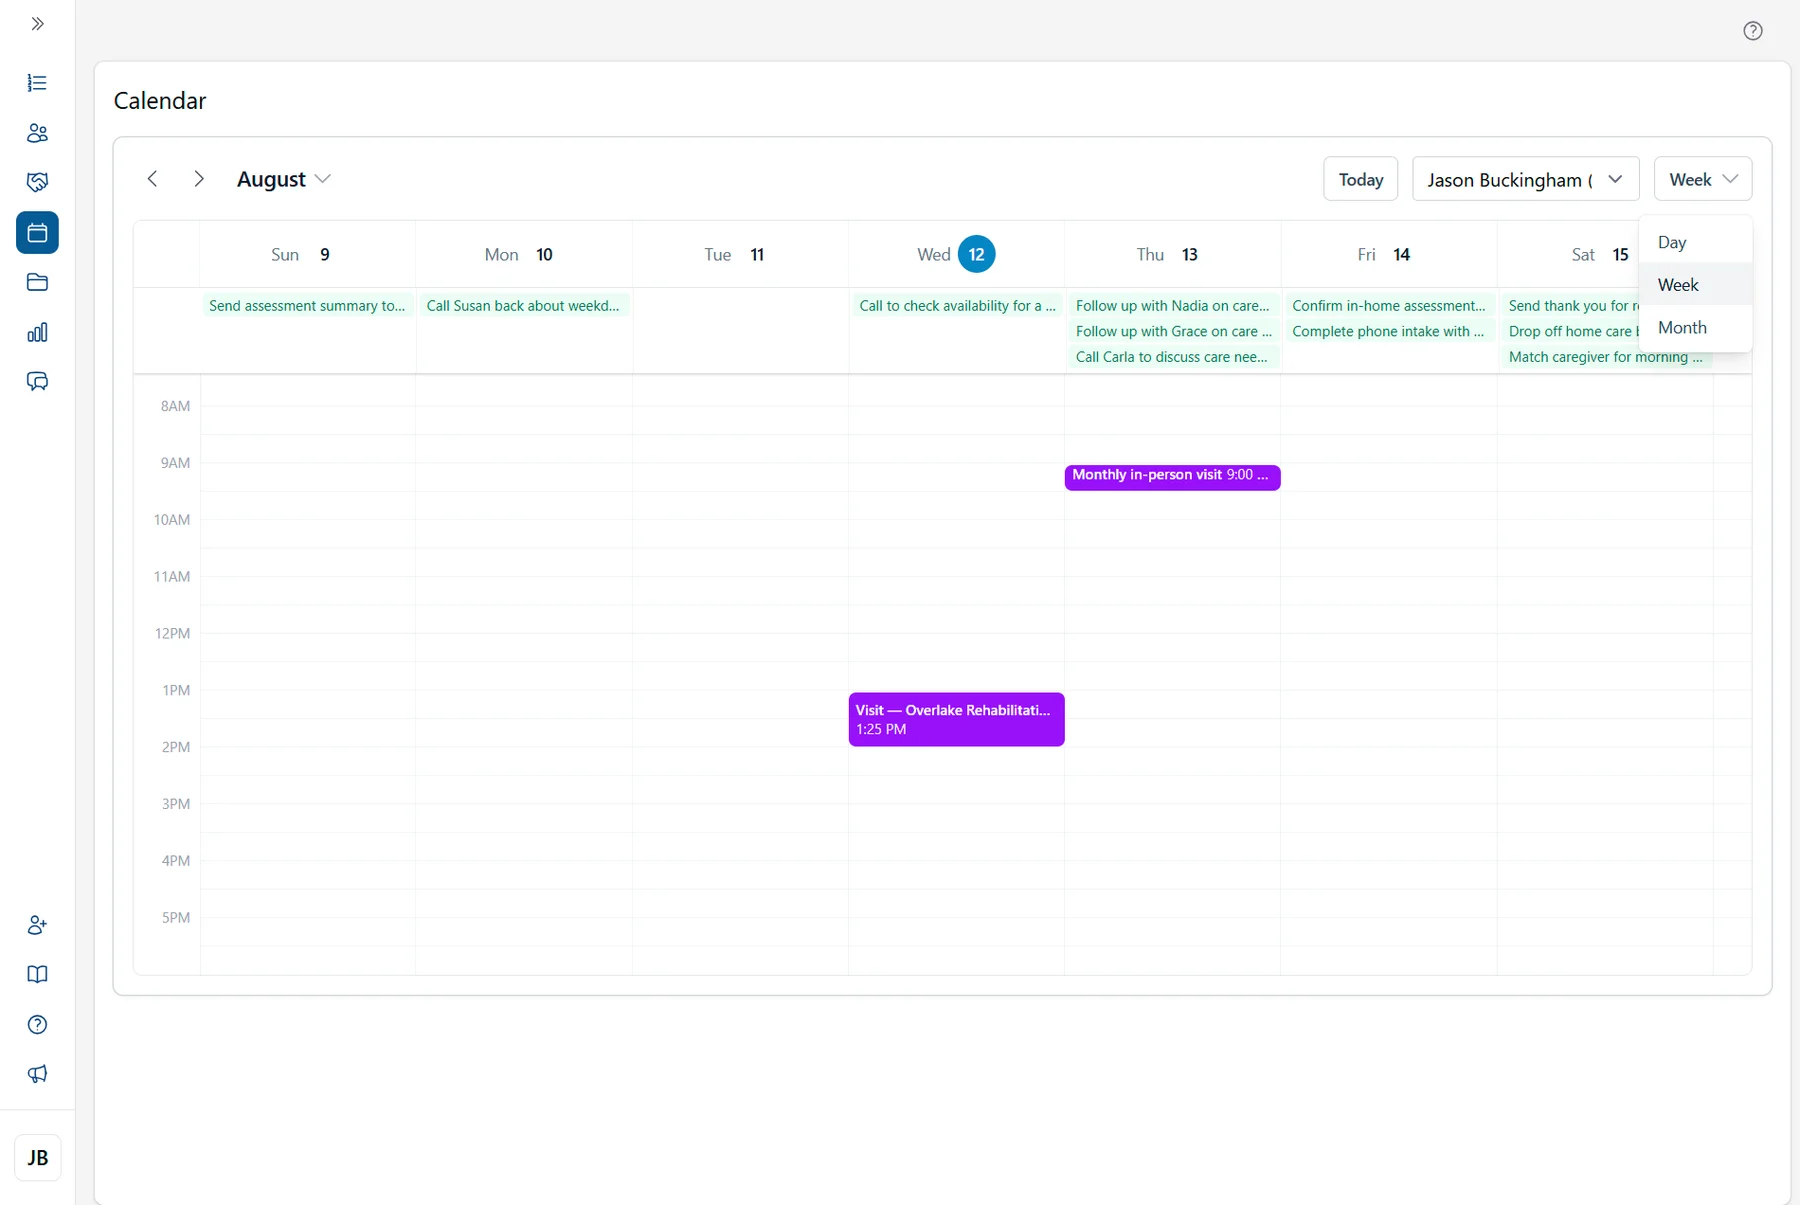Open the book guide icon in sidebar
The width and height of the screenshot is (1800, 1205).
37,974
